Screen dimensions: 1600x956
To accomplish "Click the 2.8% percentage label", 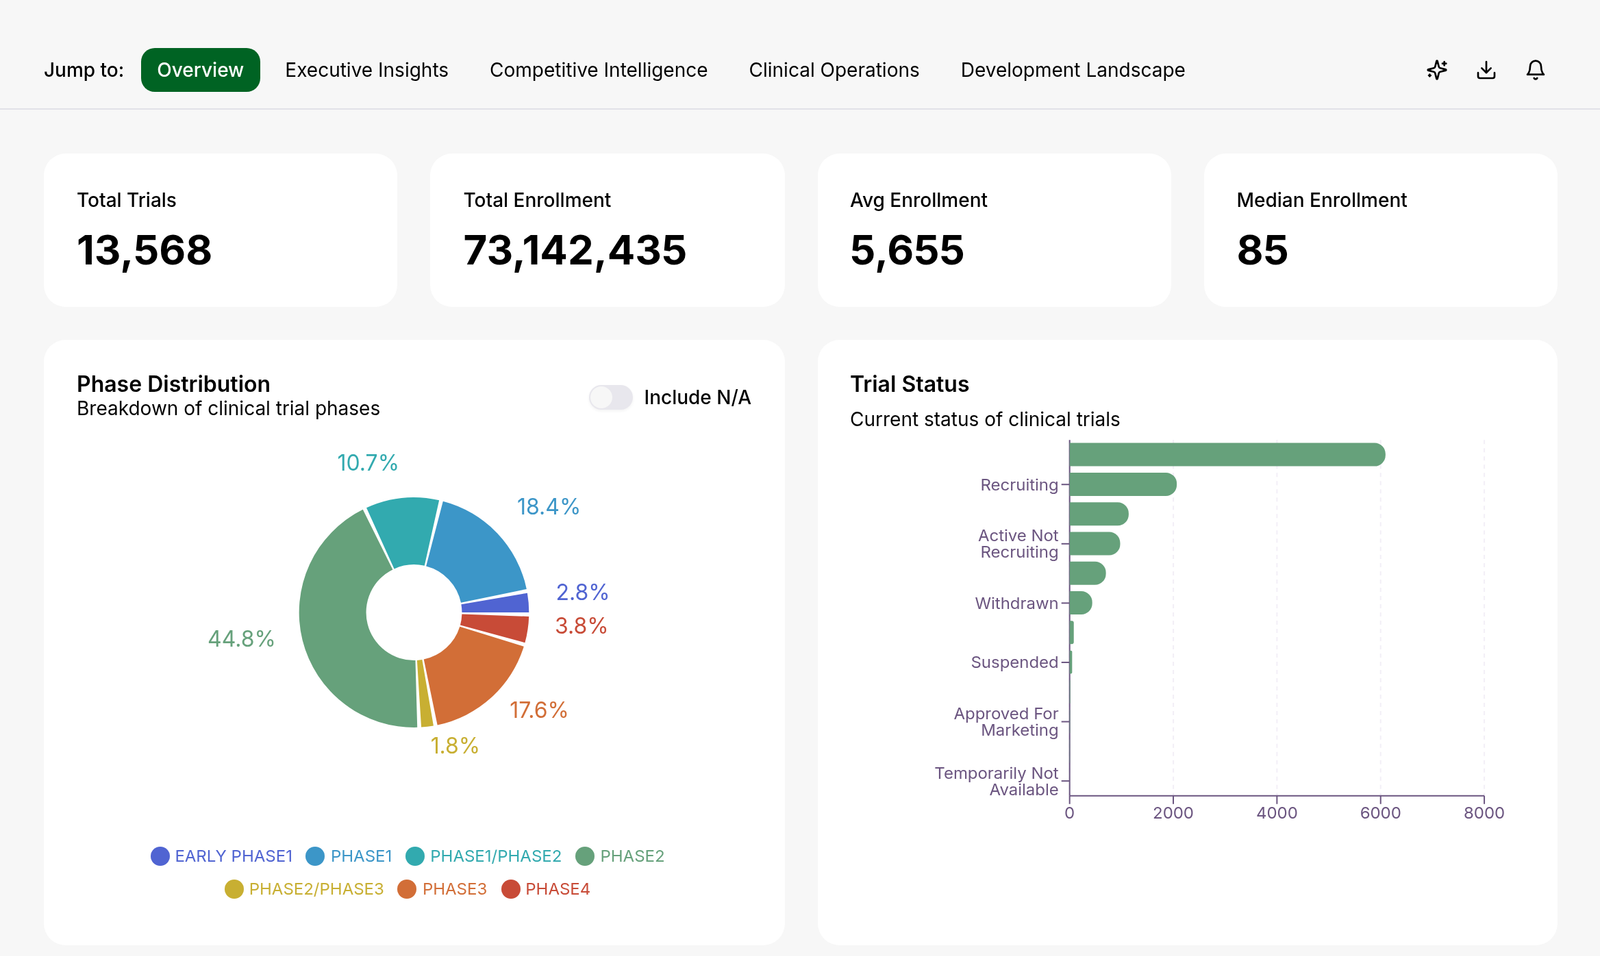I will point(582,592).
